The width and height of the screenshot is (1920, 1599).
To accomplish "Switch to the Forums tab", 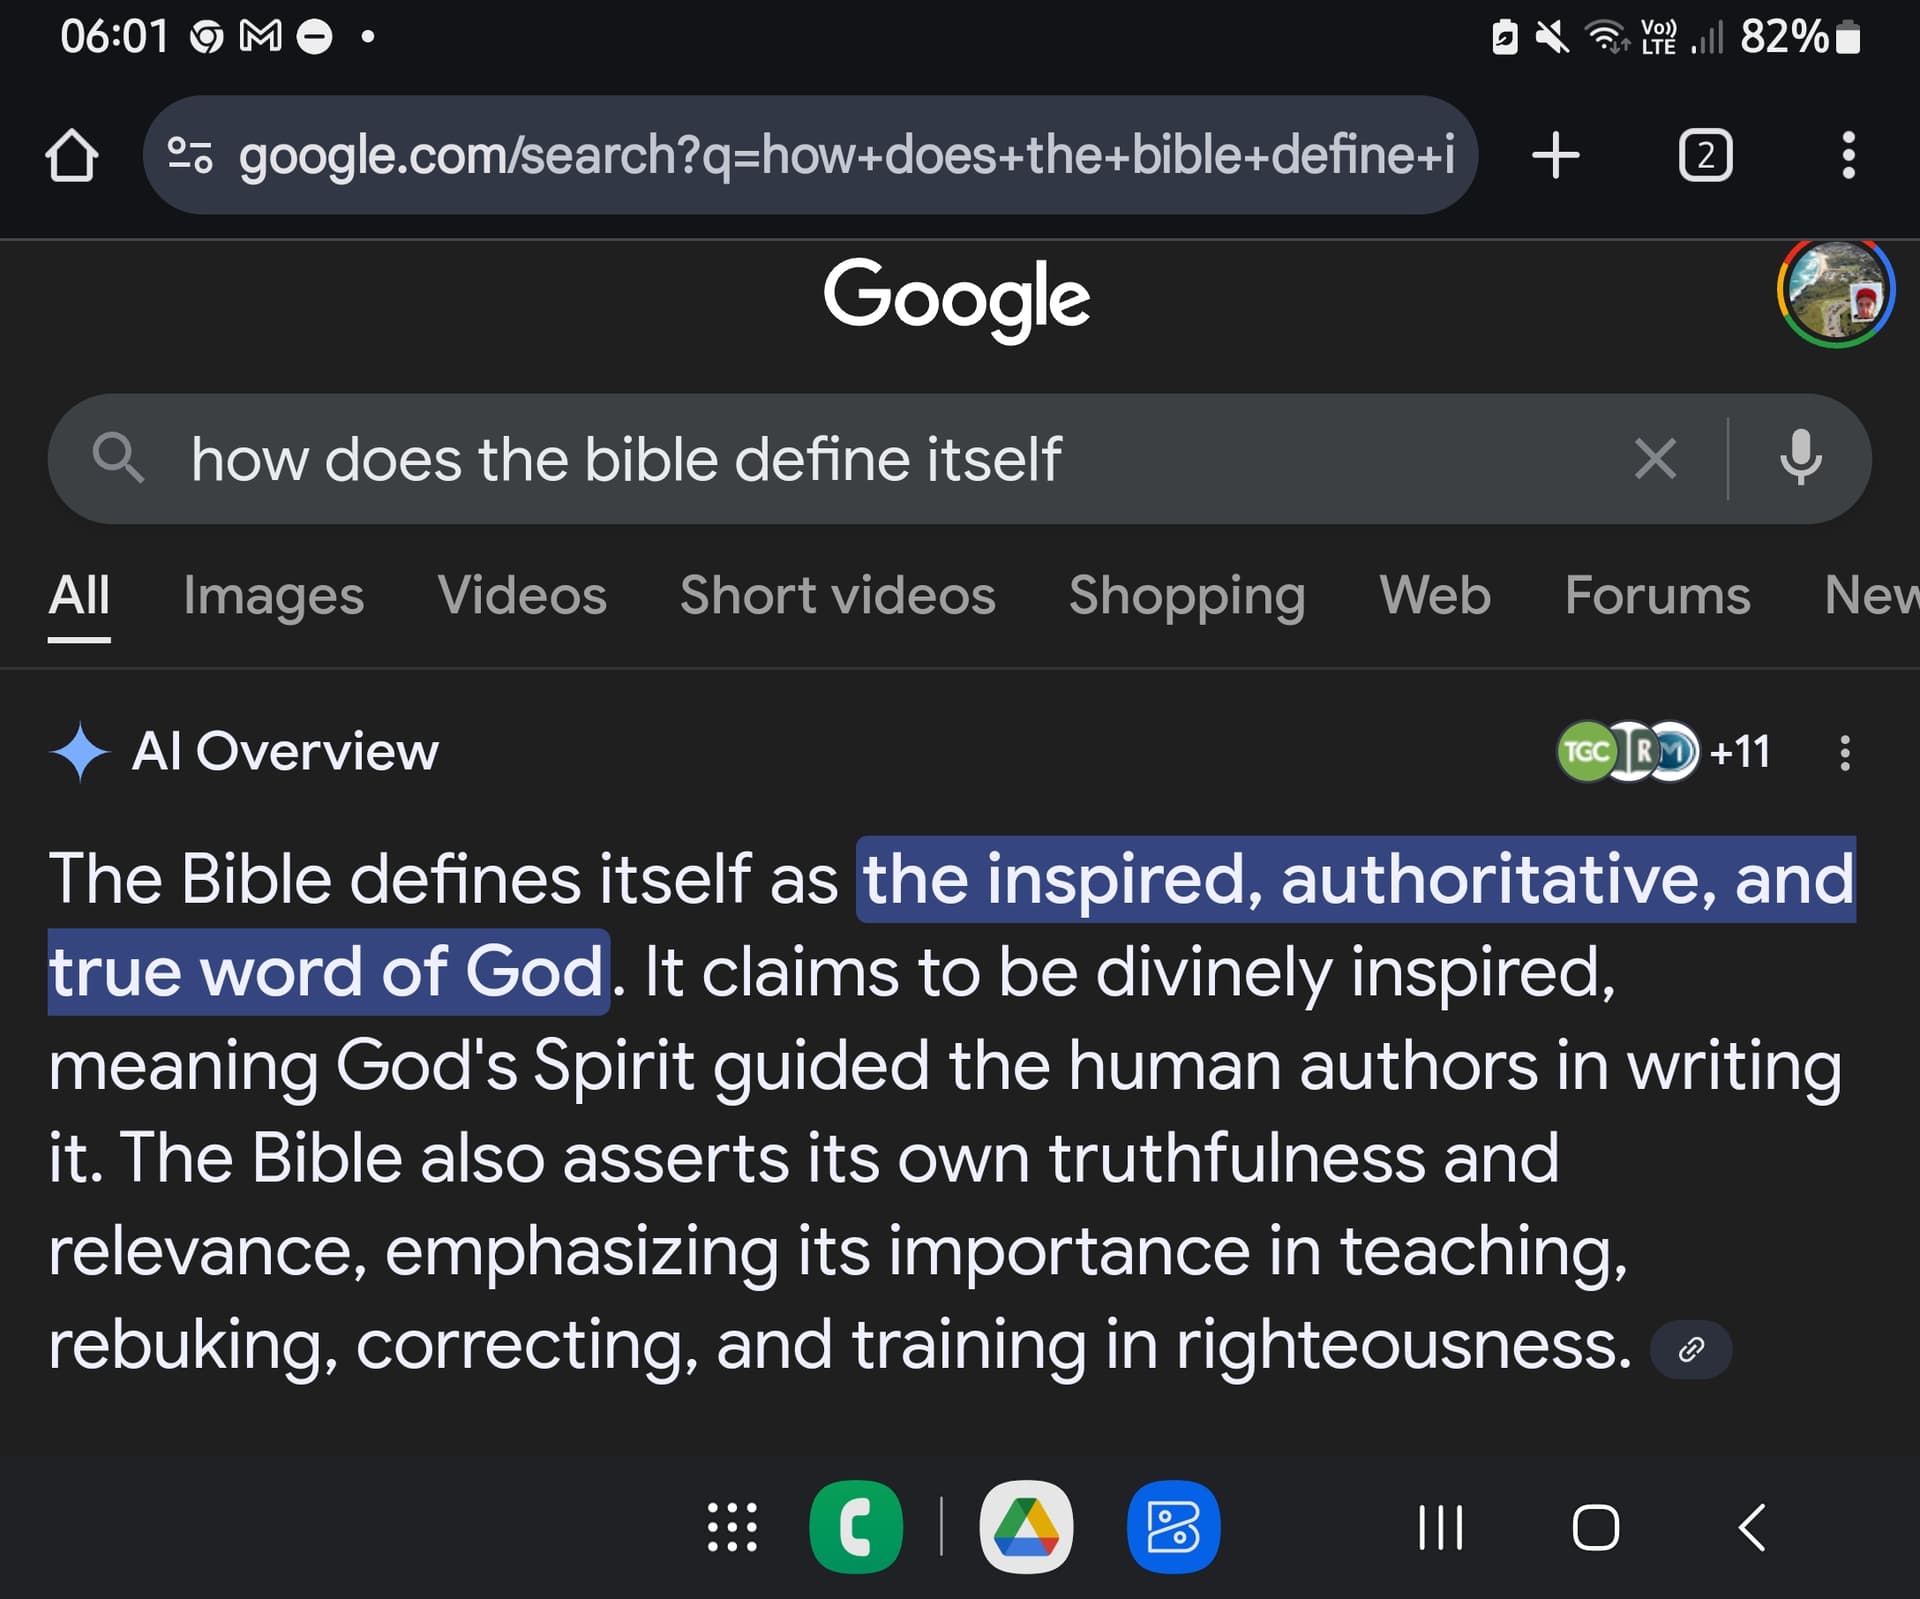I will pyautogui.click(x=1657, y=596).
